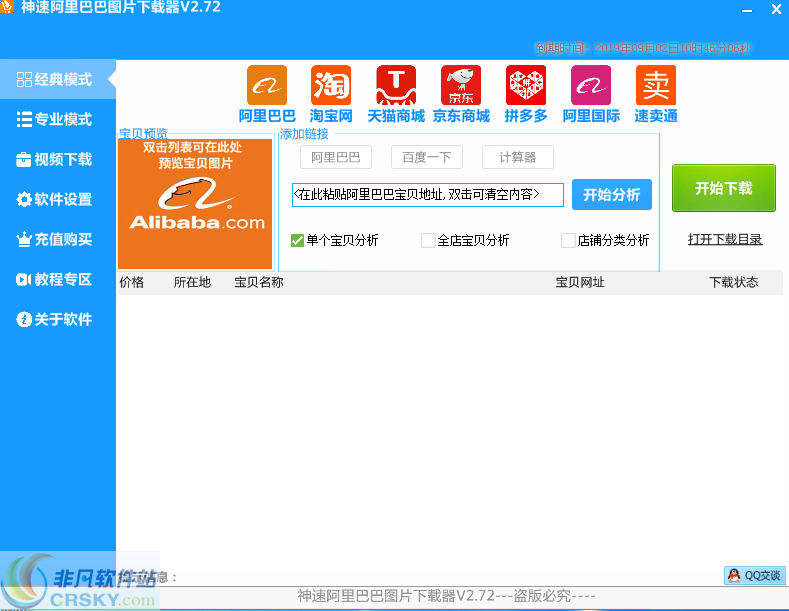The image size is (789, 611).
Task: Click the Alibaba.com preview image
Action: 195,204
